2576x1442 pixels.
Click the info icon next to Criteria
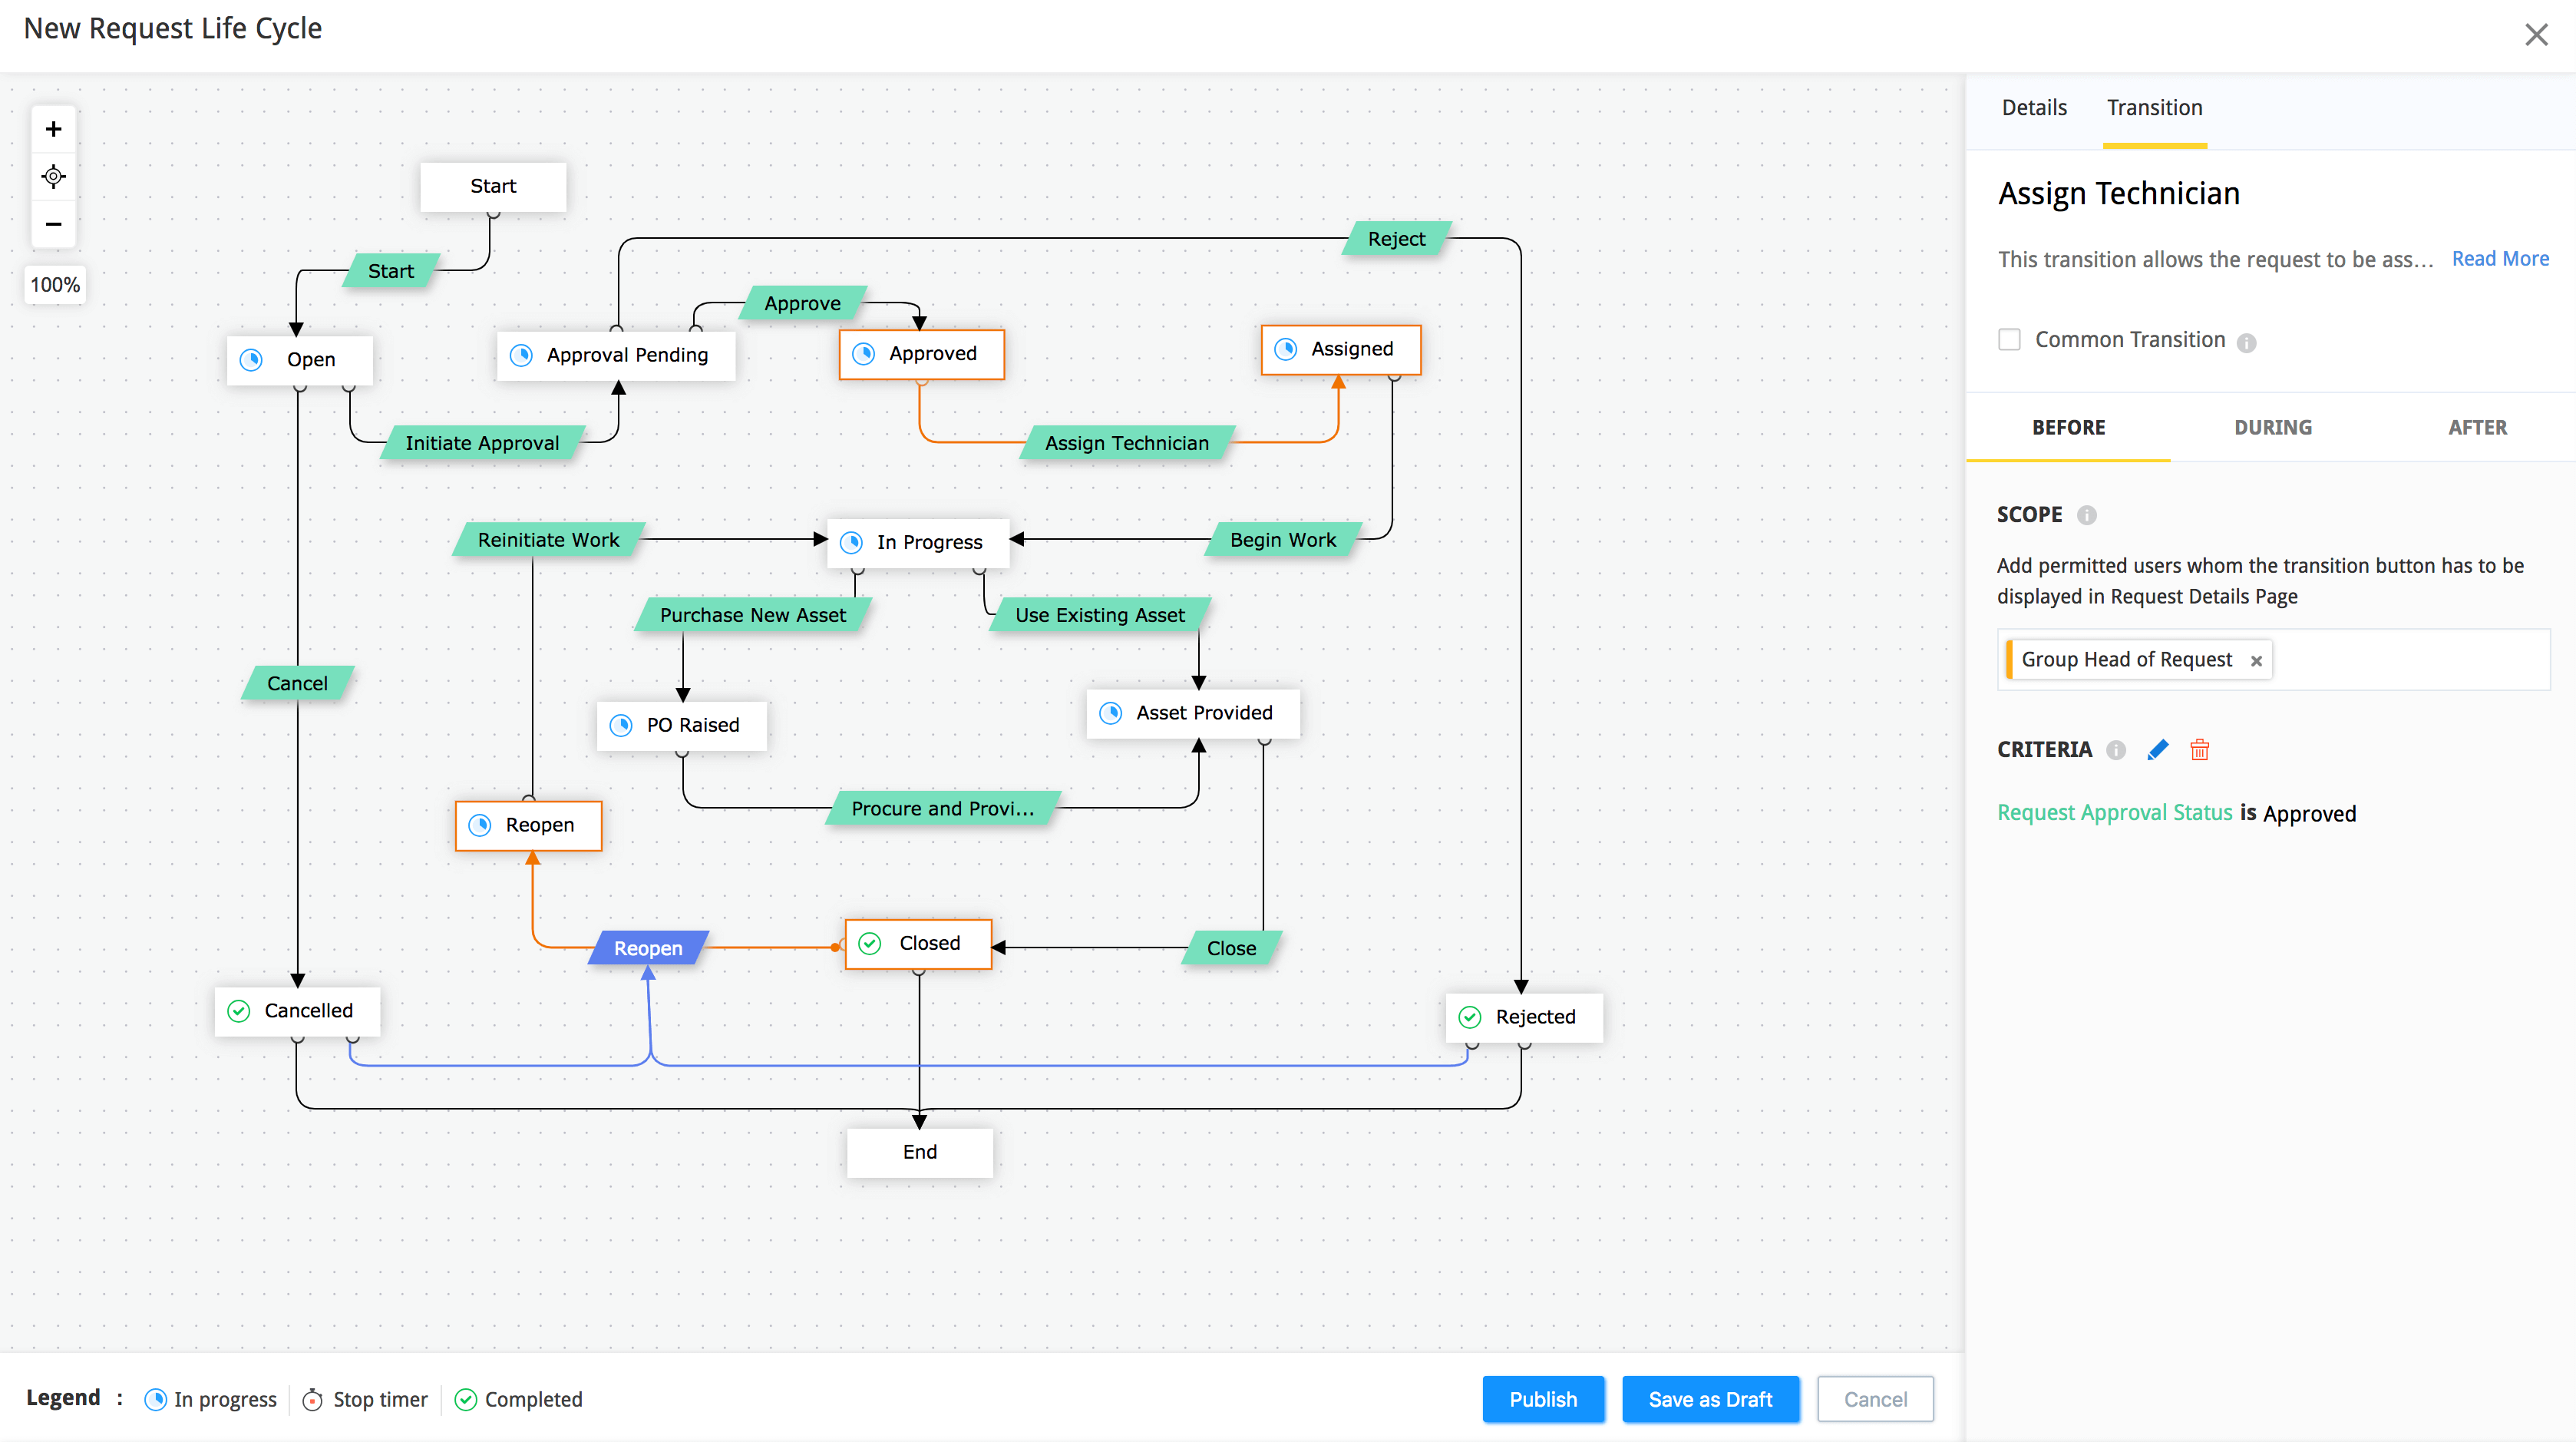pyautogui.click(x=2115, y=750)
